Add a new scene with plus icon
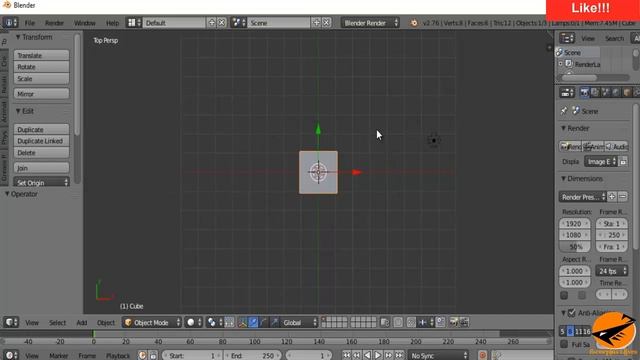640x360 pixels. pyautogui.click(x=316, y=22)
